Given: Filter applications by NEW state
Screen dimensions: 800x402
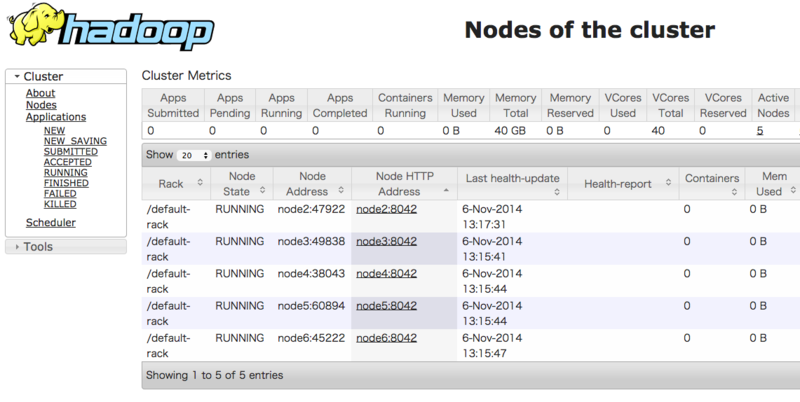Looking at the screenshot, I should 55,131.
